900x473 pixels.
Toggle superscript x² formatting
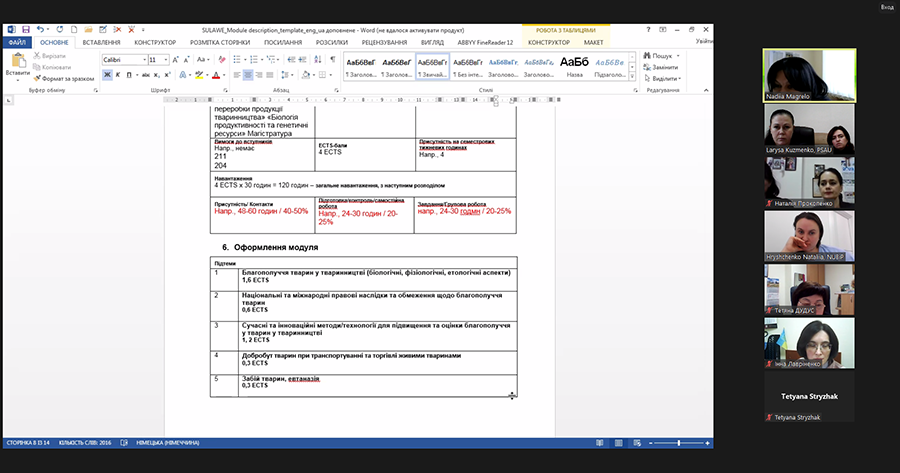[x=167, y=75]
